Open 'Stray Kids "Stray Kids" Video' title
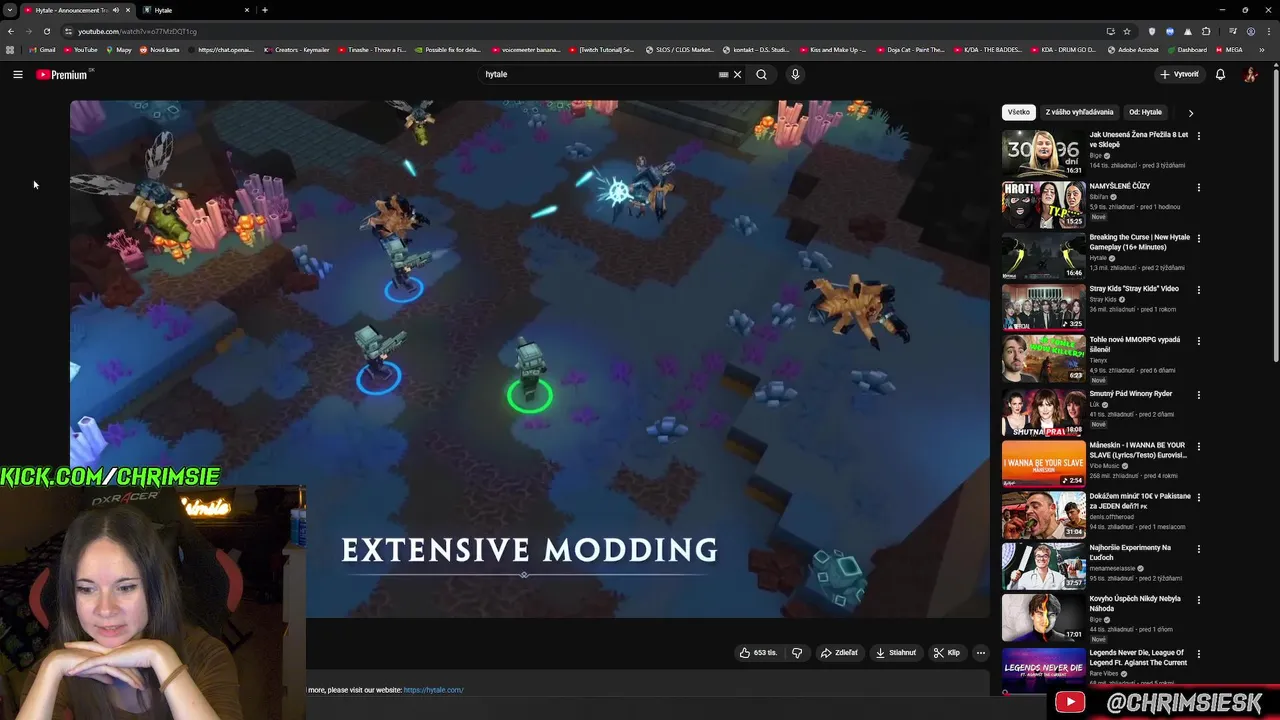This screenshot has height=720, width=1280. [1134, 289]
